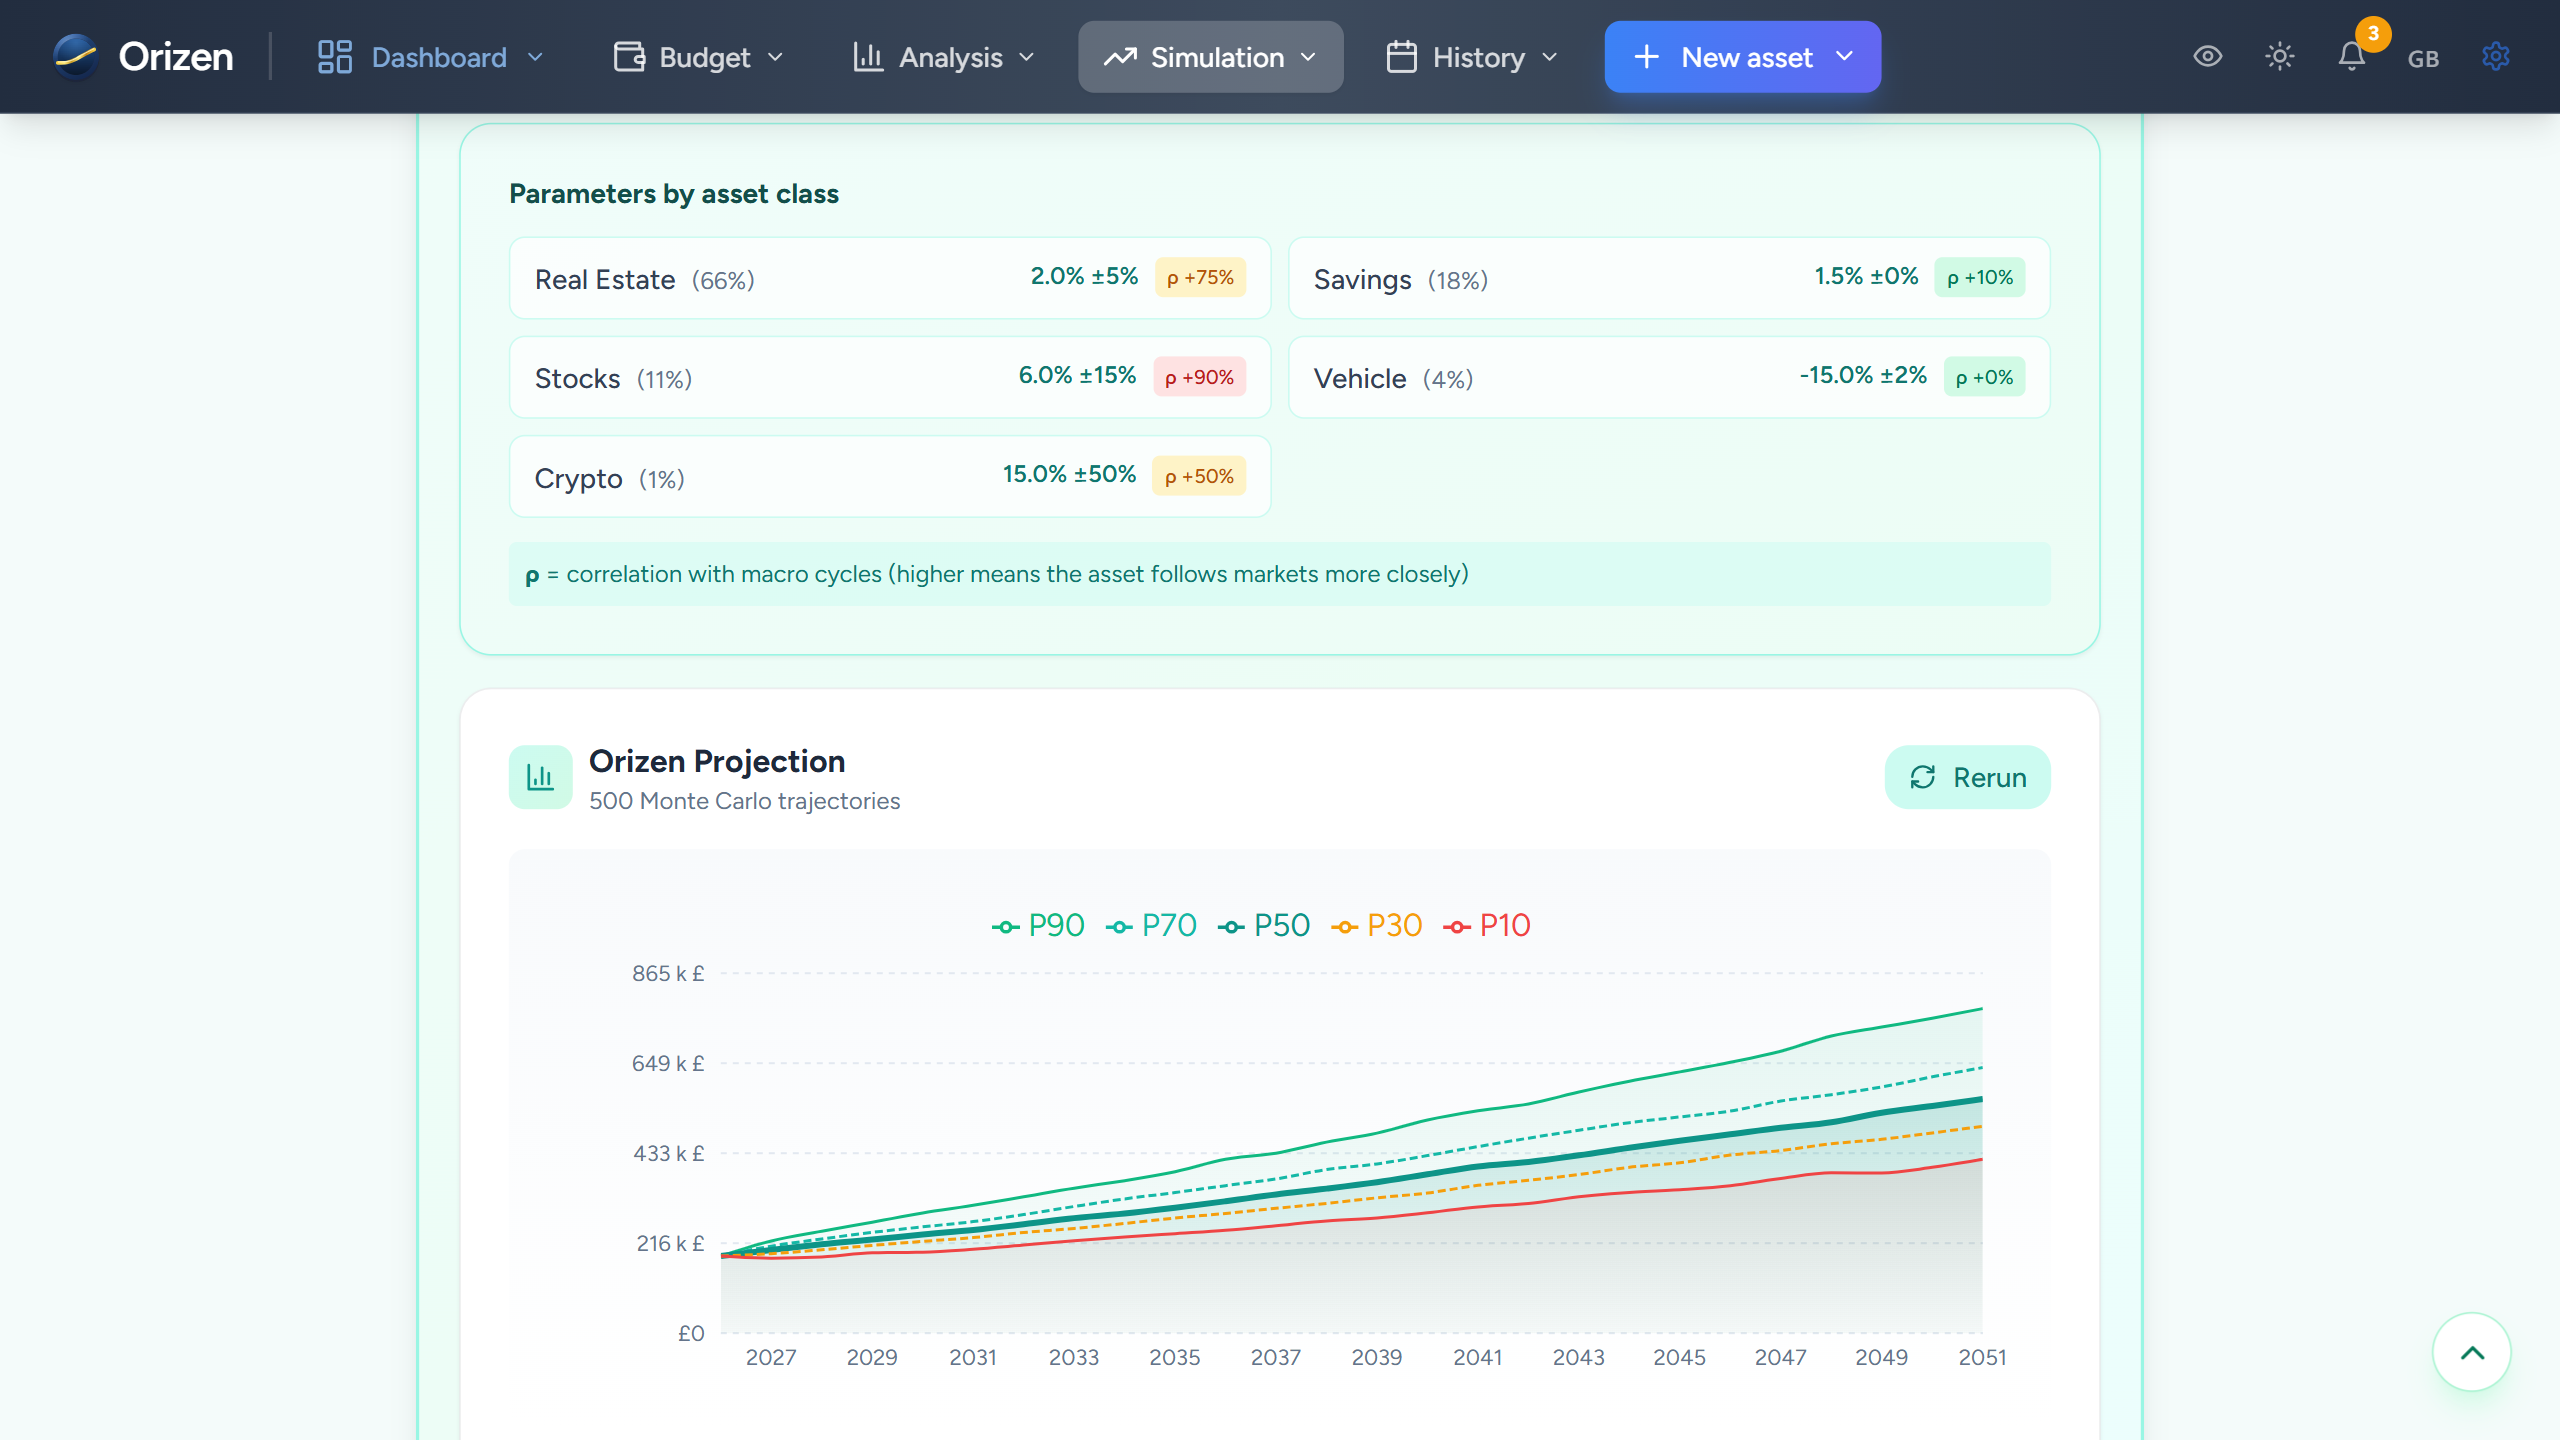This screenshot has width=2560, height=1440.
Task: Toggle privacy mode with the eye icon
Action: tap(2207, 57)
